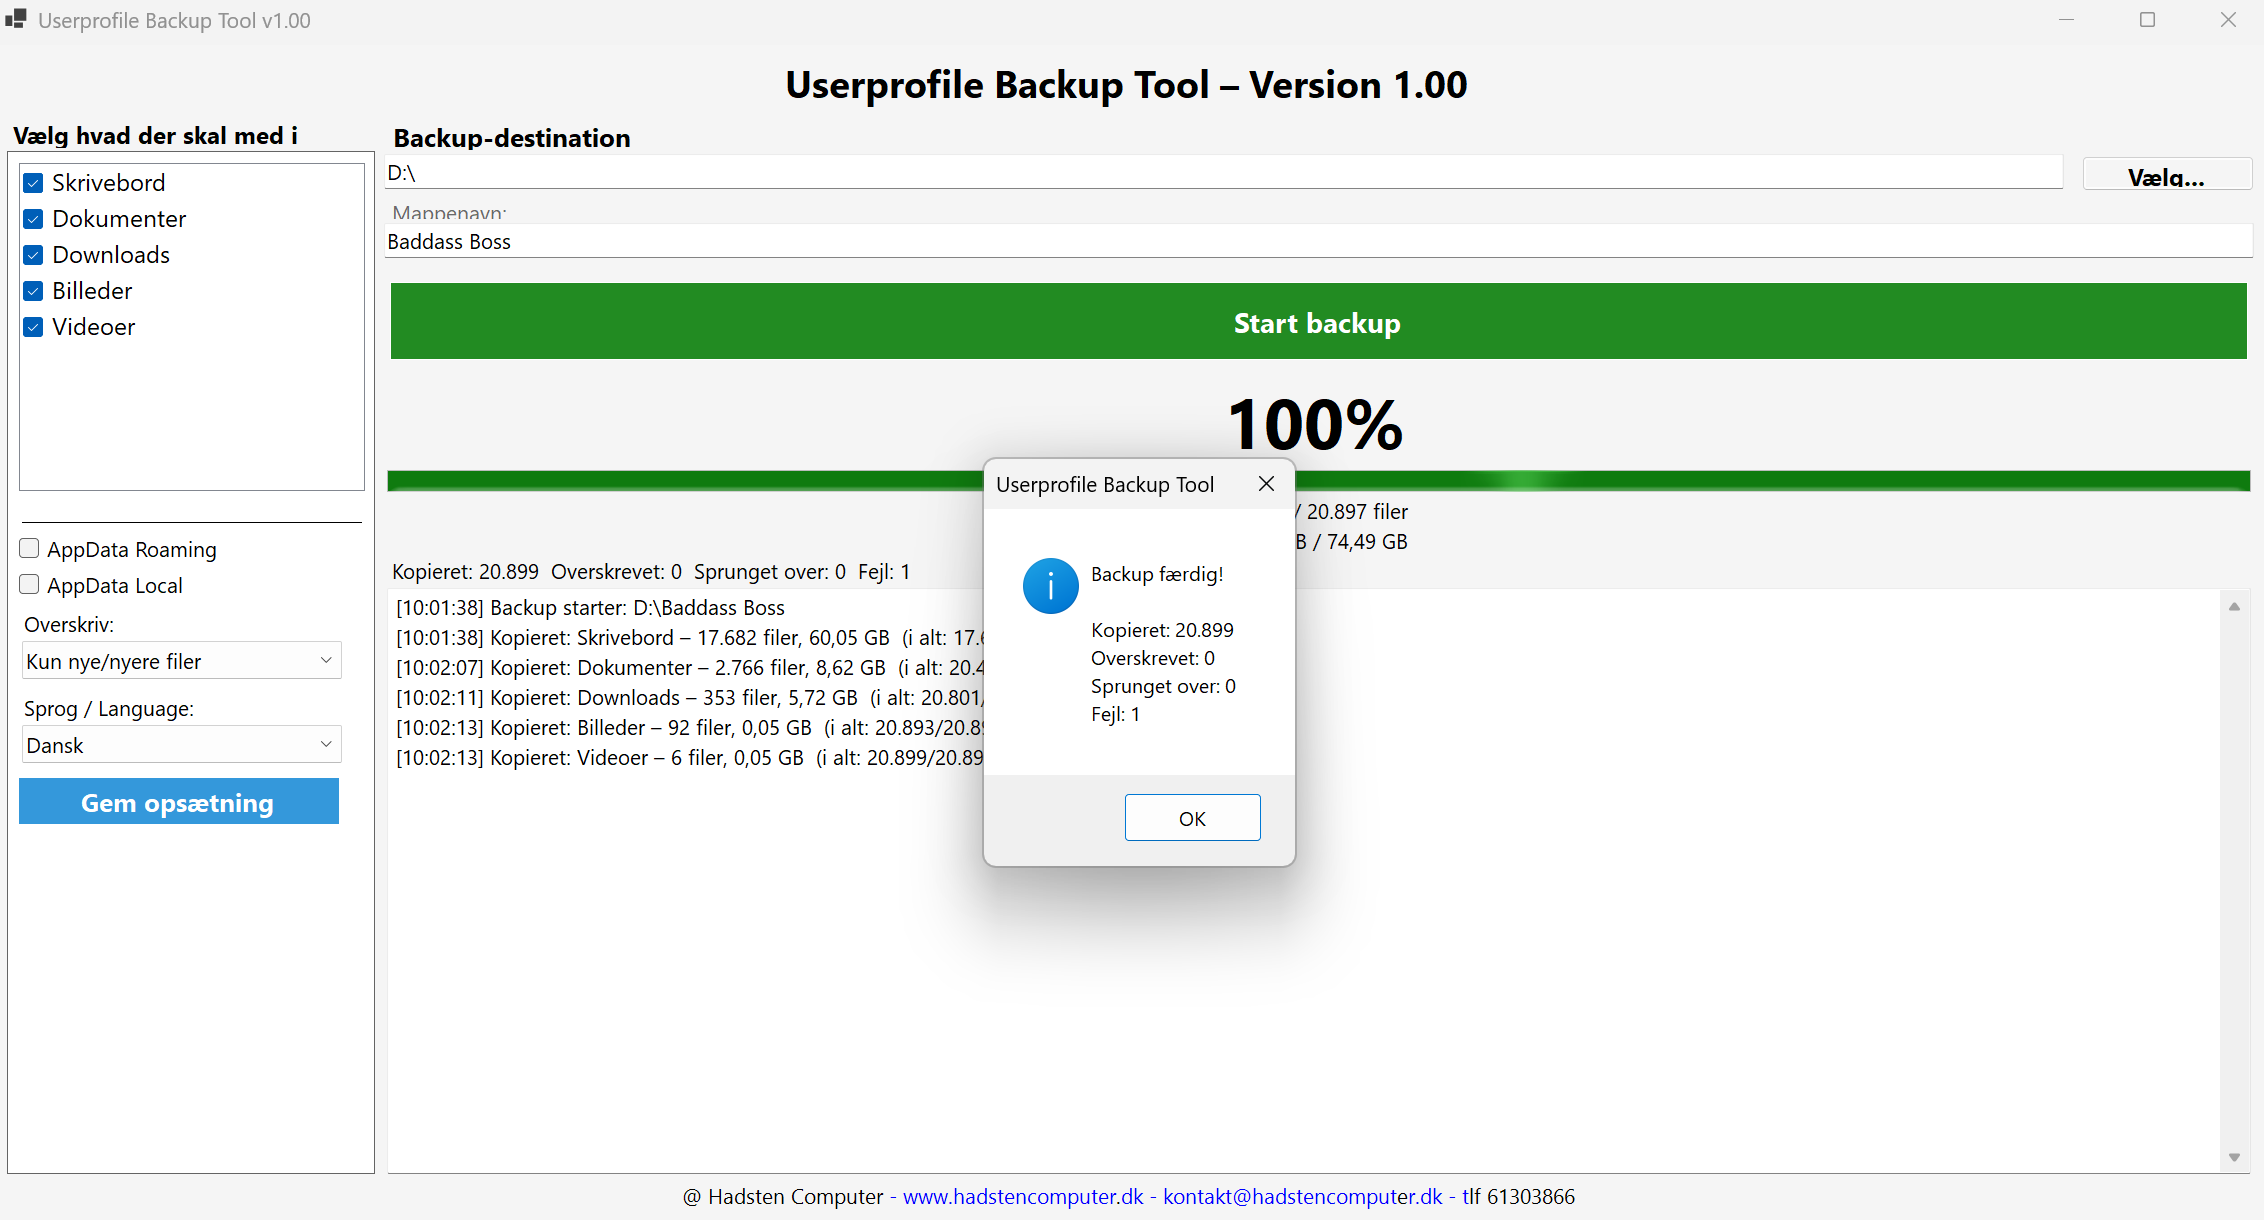Close the Backup færdig dialog with X
This screenshot has height=1220, width=2264.
point(1266,484)
